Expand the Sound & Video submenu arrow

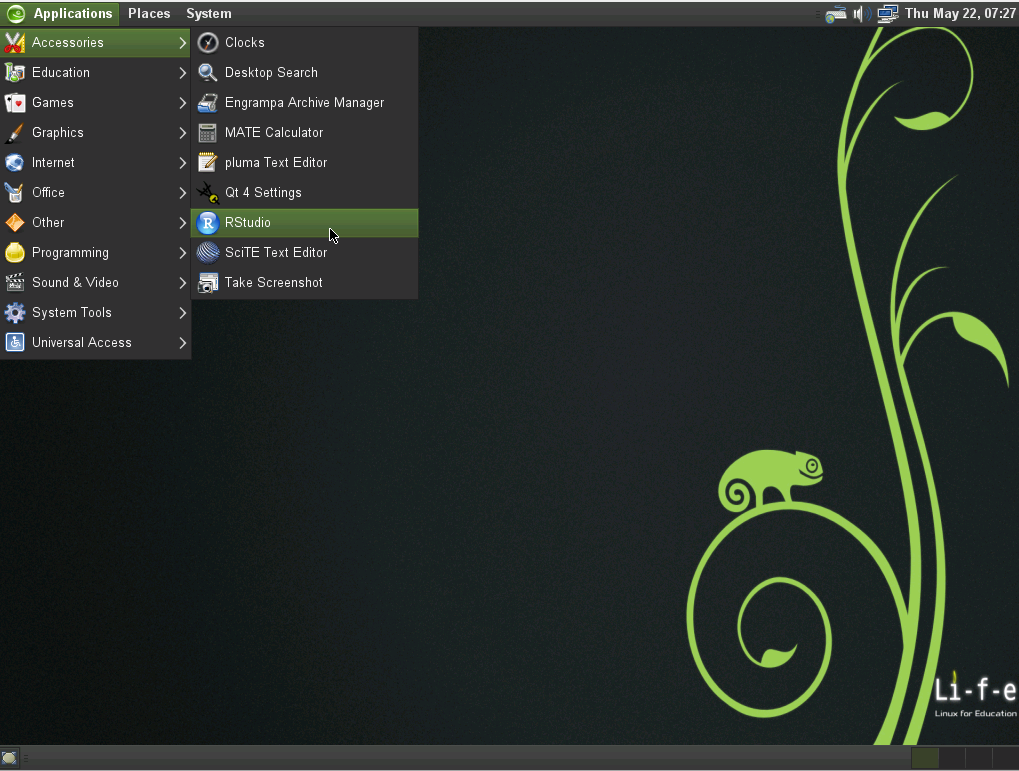point(183,282)
